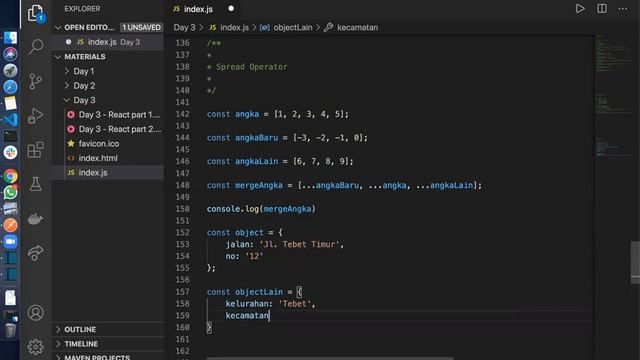Expand the MAVEN PROJECTS section
Viewport: 640px width, 360px height.
(97, 357)
